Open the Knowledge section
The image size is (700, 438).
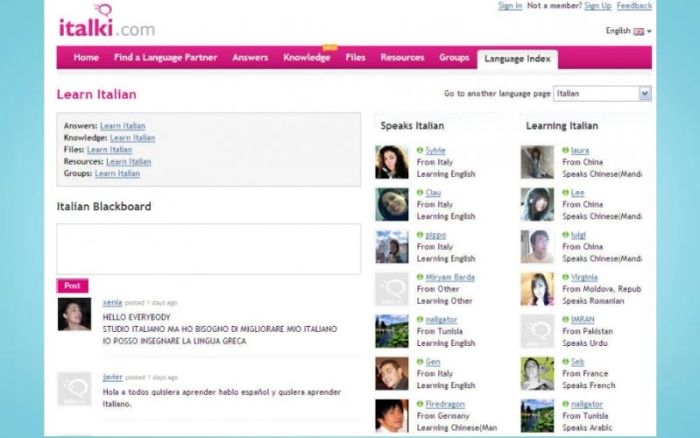click(x=307, y=57)
